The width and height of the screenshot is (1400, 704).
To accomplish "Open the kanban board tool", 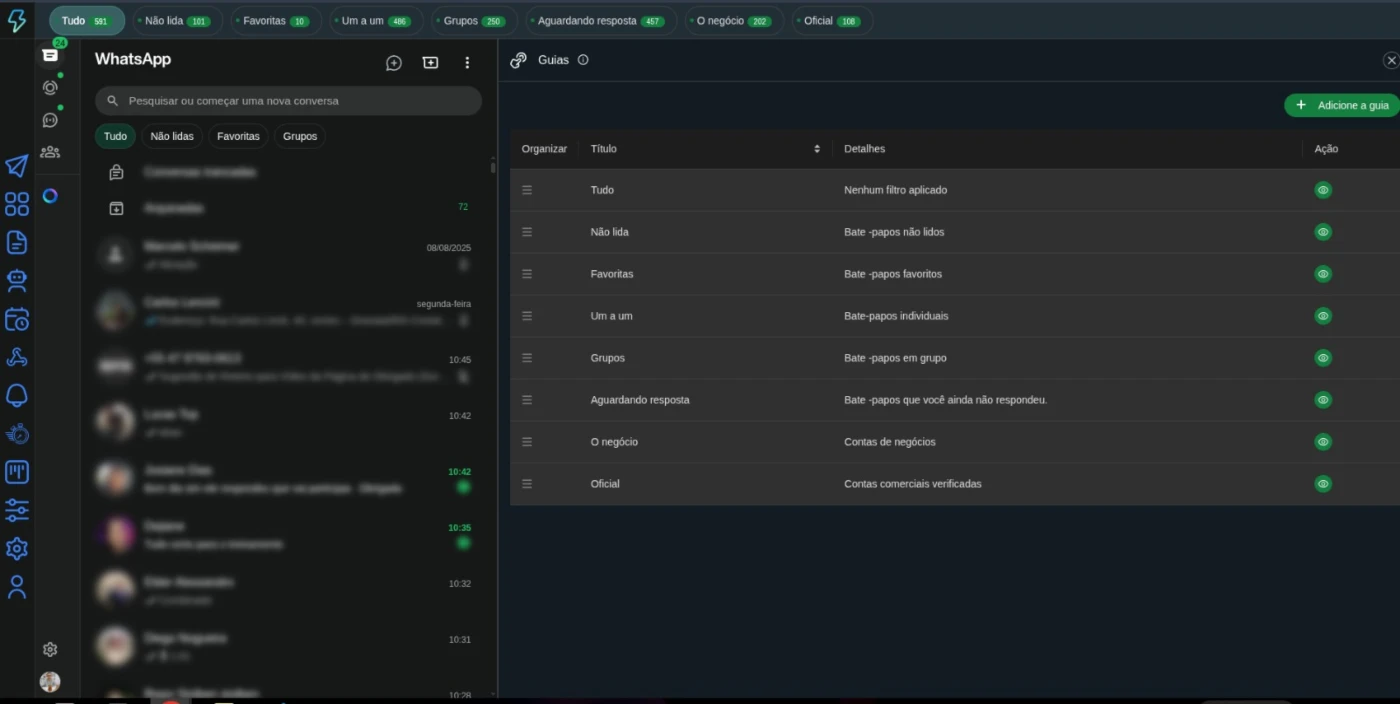I will pos(17,472).
